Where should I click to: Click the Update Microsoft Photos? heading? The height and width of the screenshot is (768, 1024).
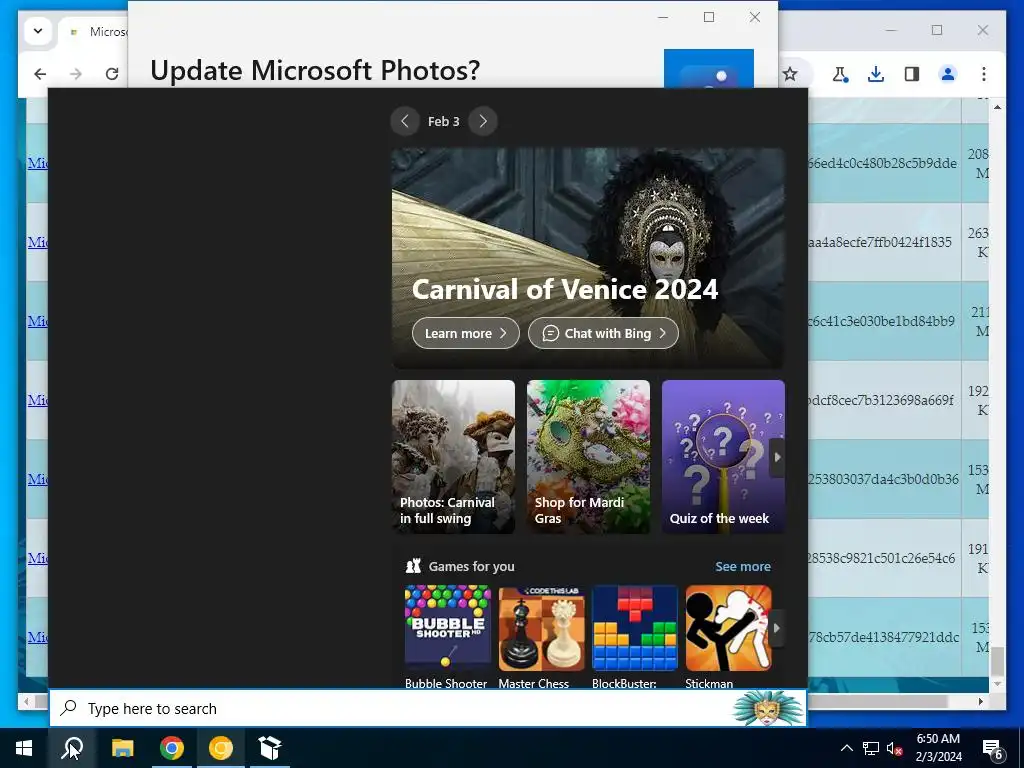[315, 70]
